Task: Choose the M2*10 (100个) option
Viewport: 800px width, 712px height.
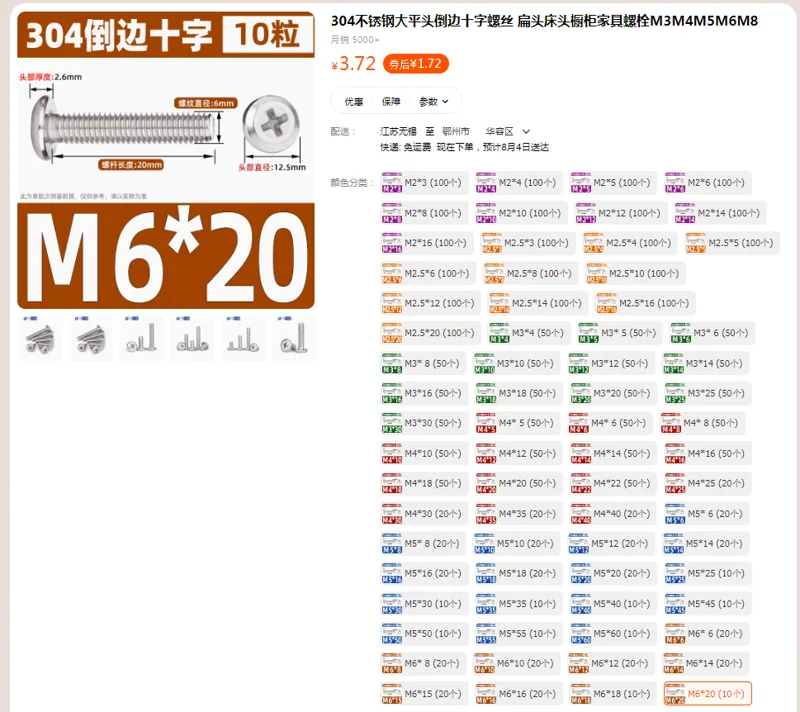Action: [520, 213]
